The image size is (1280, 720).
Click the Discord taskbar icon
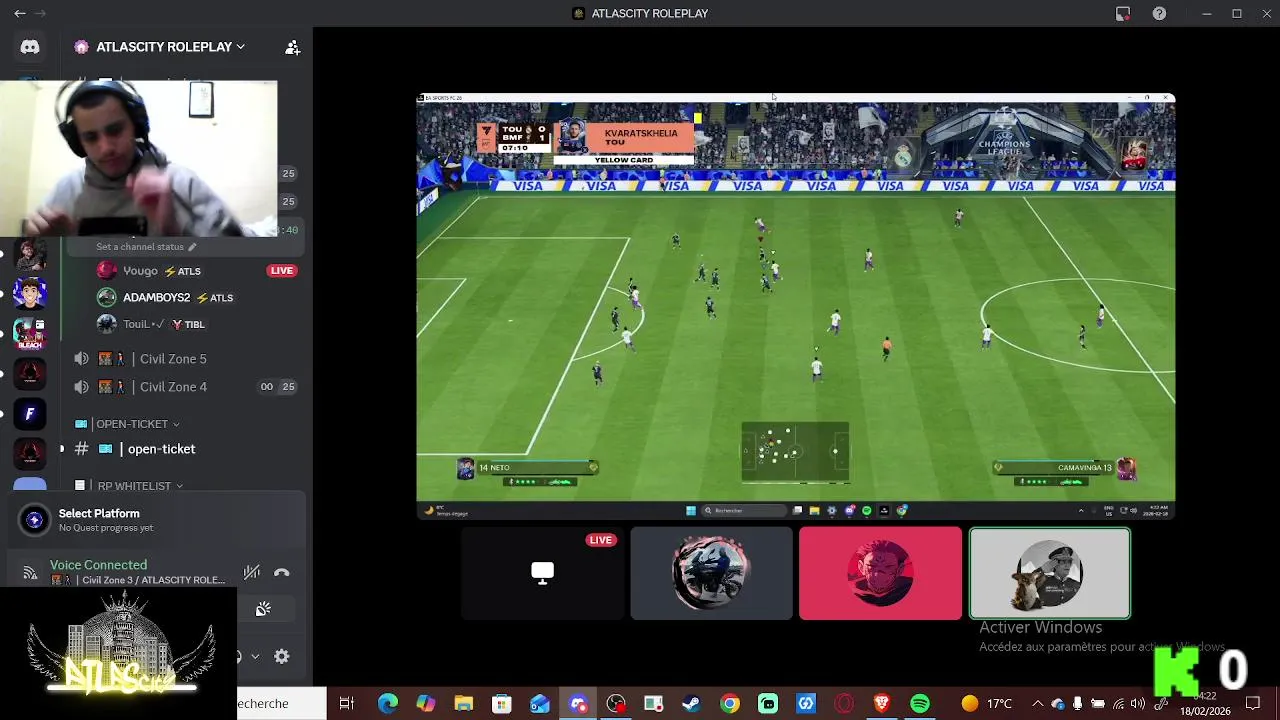578,704
